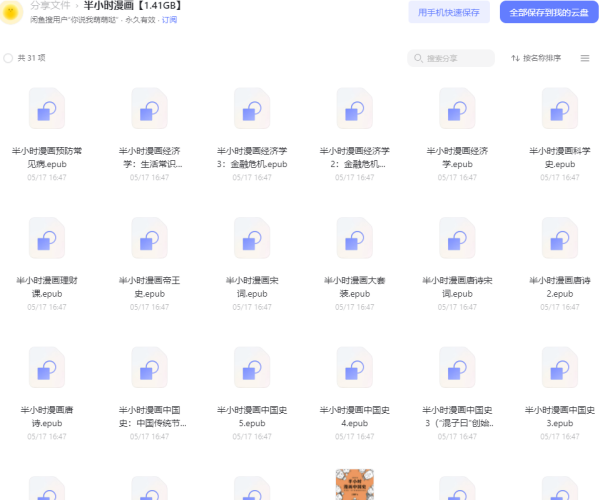This screenshot has height=500, width=600.
Task: Open file icon for 半小时漫画理财课.epub
Action: pos(47,238)
